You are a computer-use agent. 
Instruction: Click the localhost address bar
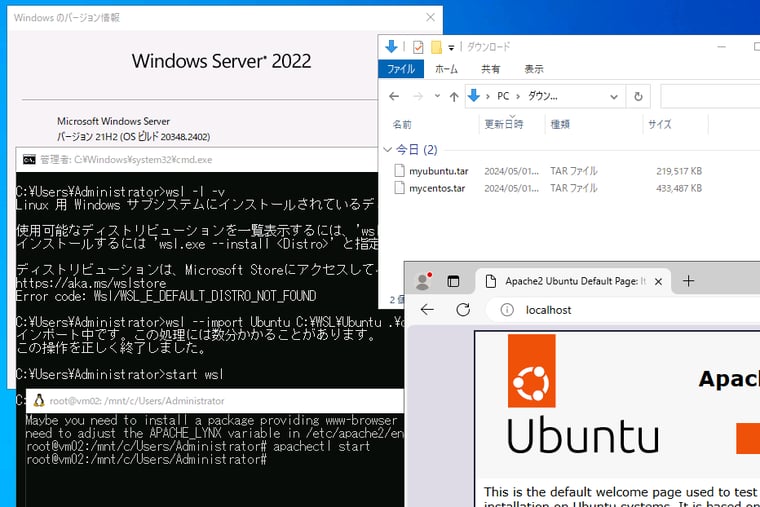point(623,310)
